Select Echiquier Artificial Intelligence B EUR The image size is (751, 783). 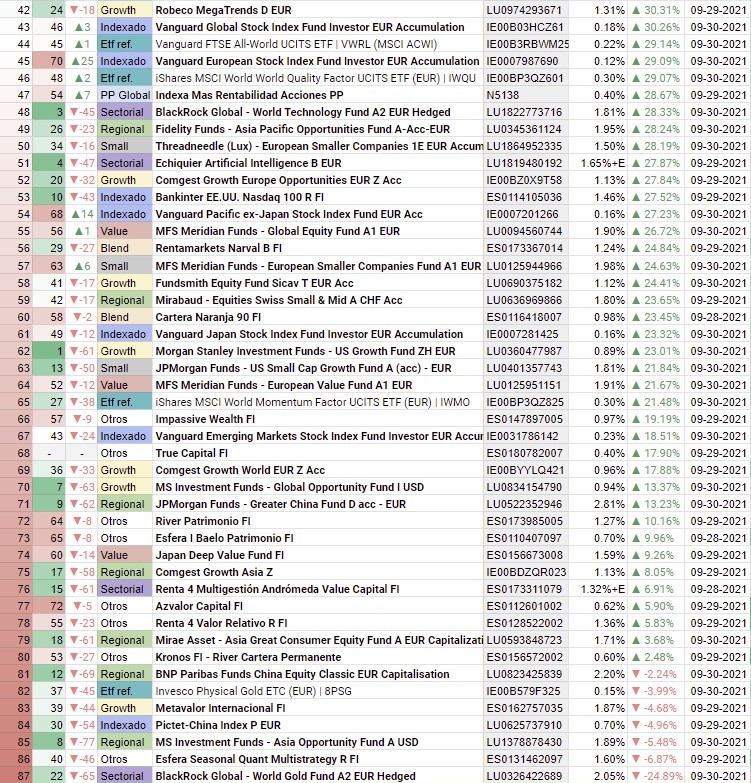(248, 163)
